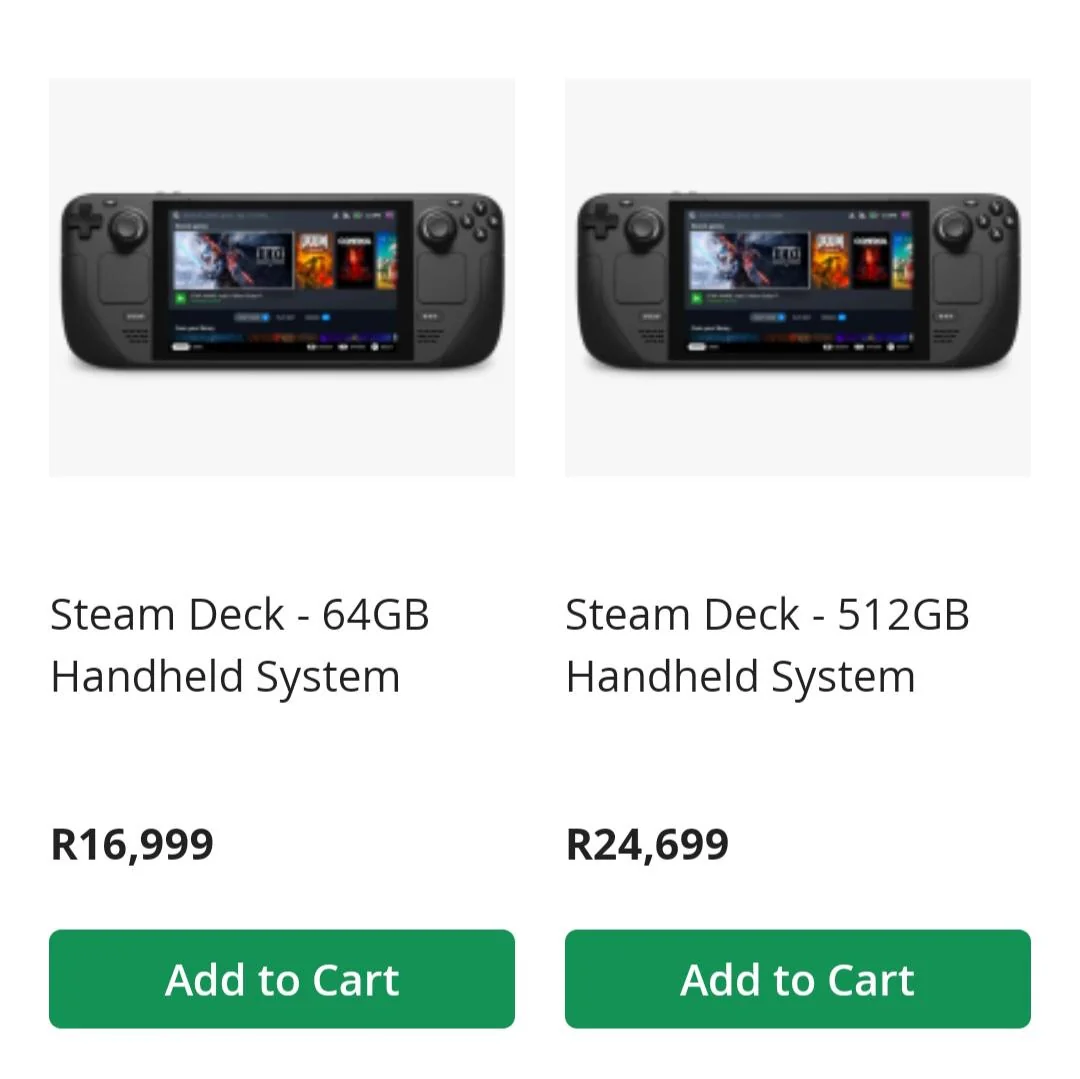This screenshot has width=1080, height=1079.
Task: View the 64GB Steam Deck product photo
Action: (282, 278)
